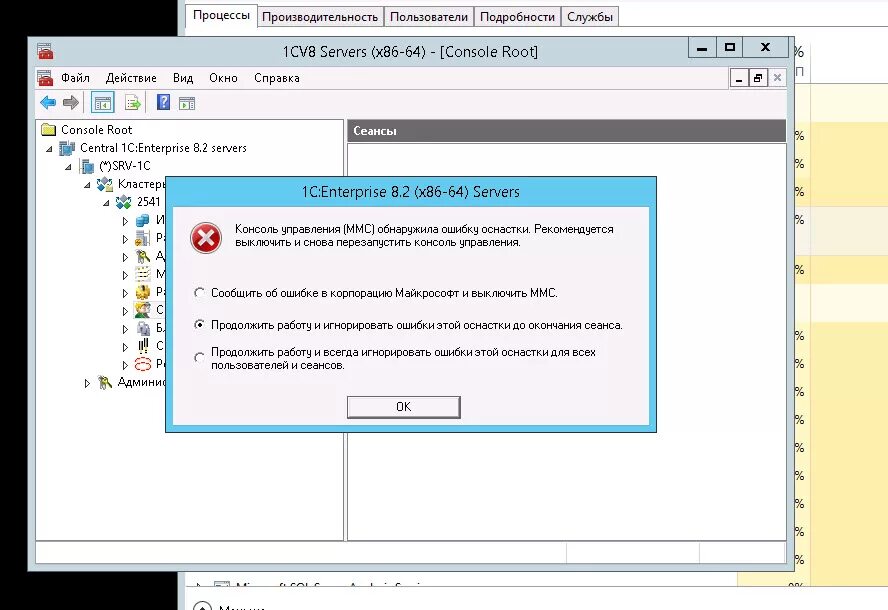Click the 1C:Enterprise 8.2 (x86-64) Servers dialog title
Image resolution: width=888 pixels, height=610 pixels.
[x=411, y=192]
